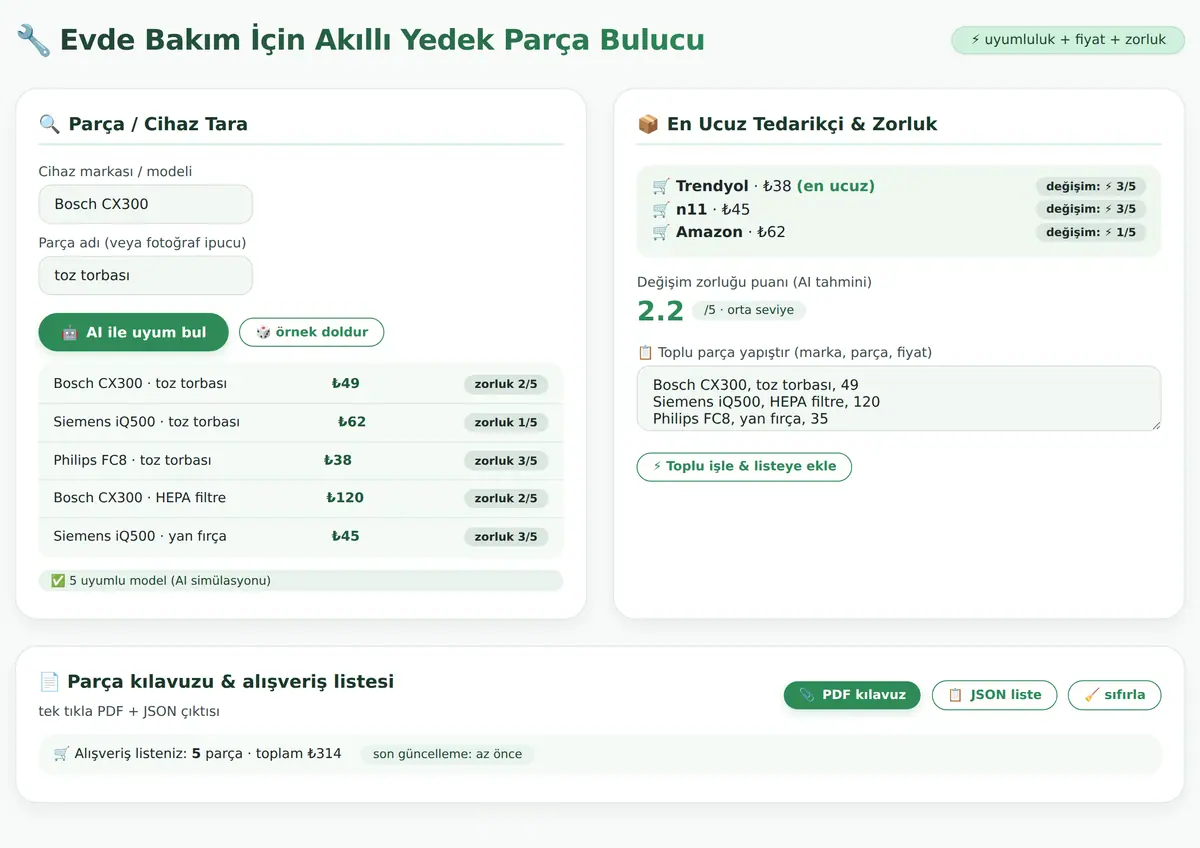The width and height of the screenshot is (1200, 848).
Task: Click the Toplu parça yapıştır textarea
Action: pos(899,398)
